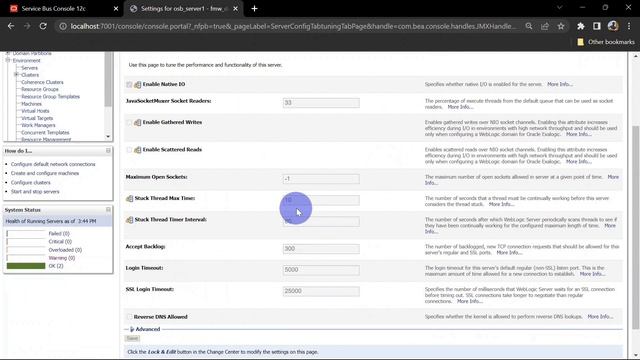Toggle the Enable Gathered Writes checkbox
640x360 pixels.
point(129,122)
